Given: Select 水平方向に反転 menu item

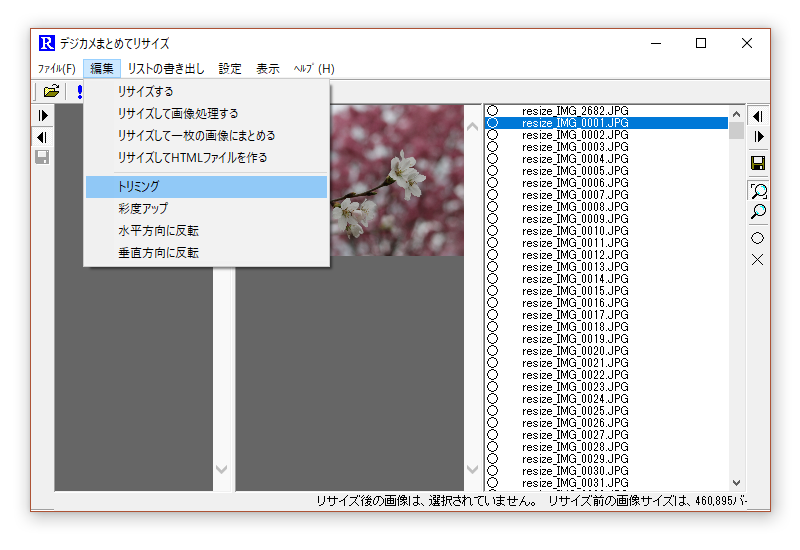Looking at the screenshot, I should pyautogui.click(x=207, y=231).
